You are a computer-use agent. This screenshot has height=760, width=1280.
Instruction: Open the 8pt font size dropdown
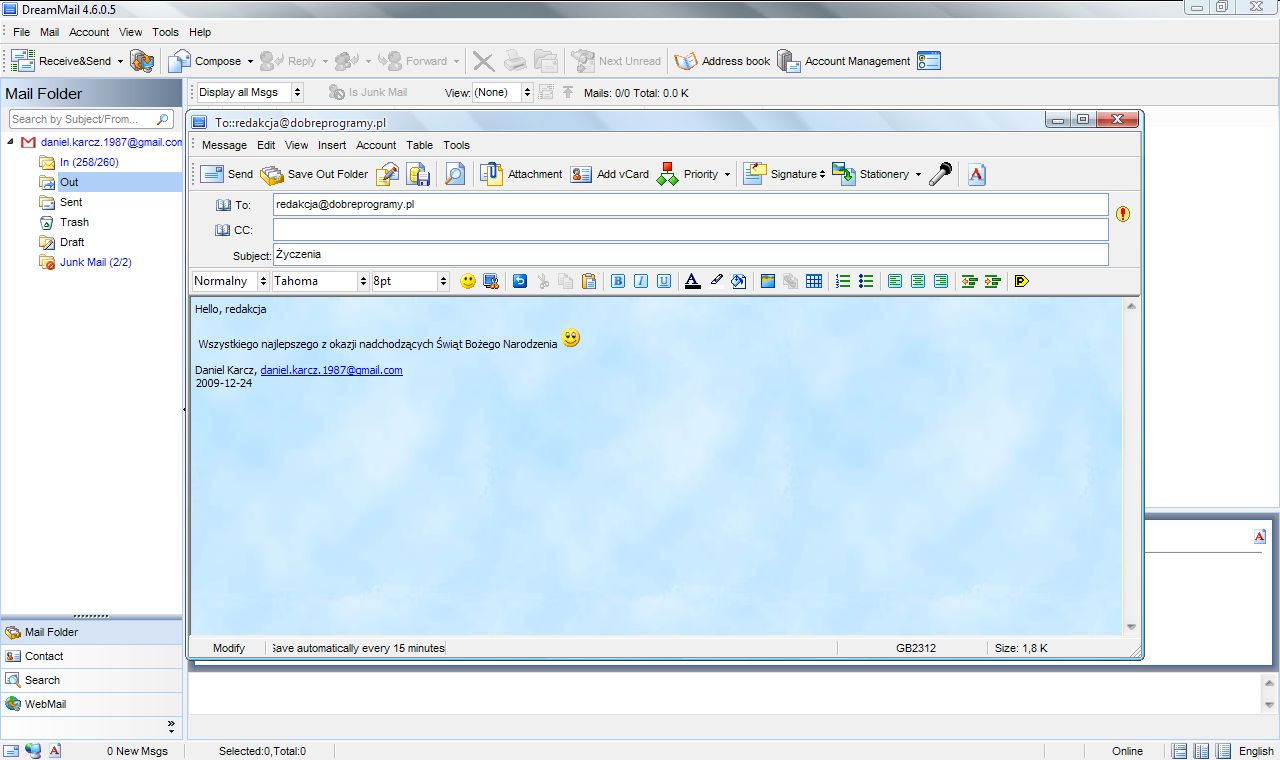click(x=443, y=281)
